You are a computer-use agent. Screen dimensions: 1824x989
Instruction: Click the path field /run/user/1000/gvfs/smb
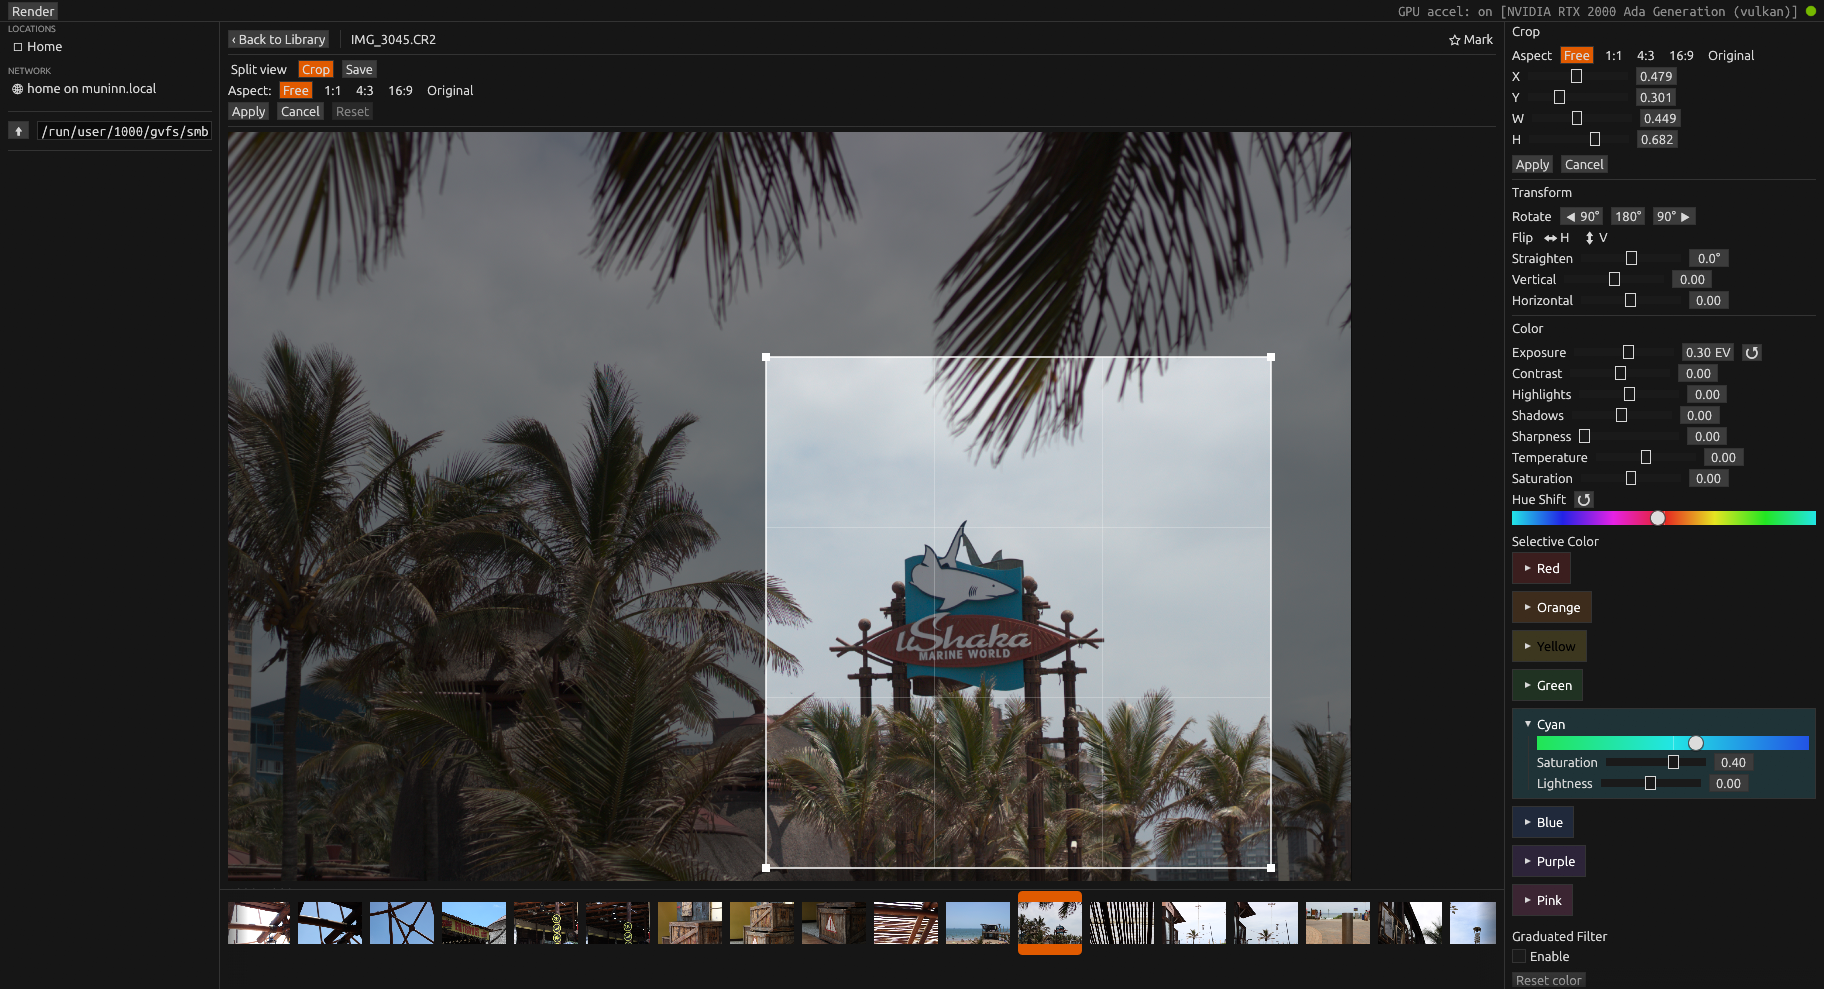[x=125, y=132]
